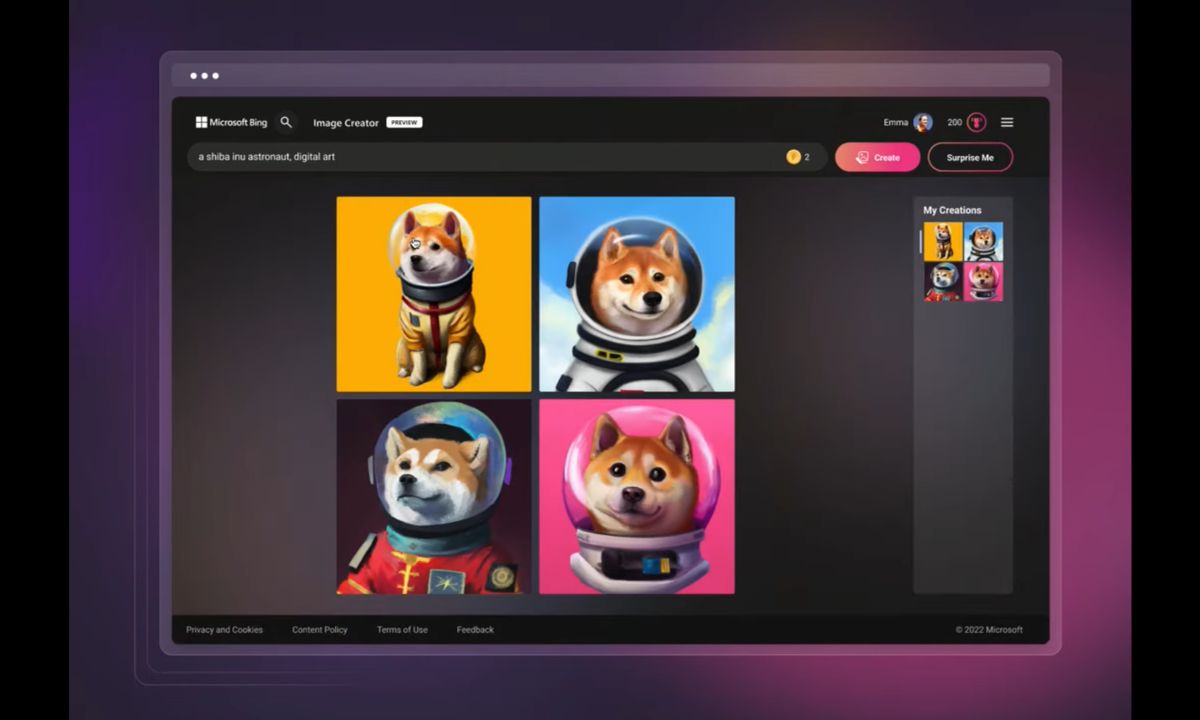Select the search magnifying glass icon
The width and height of the screenshot is (1200, 720).
click(x=286, y=121)
